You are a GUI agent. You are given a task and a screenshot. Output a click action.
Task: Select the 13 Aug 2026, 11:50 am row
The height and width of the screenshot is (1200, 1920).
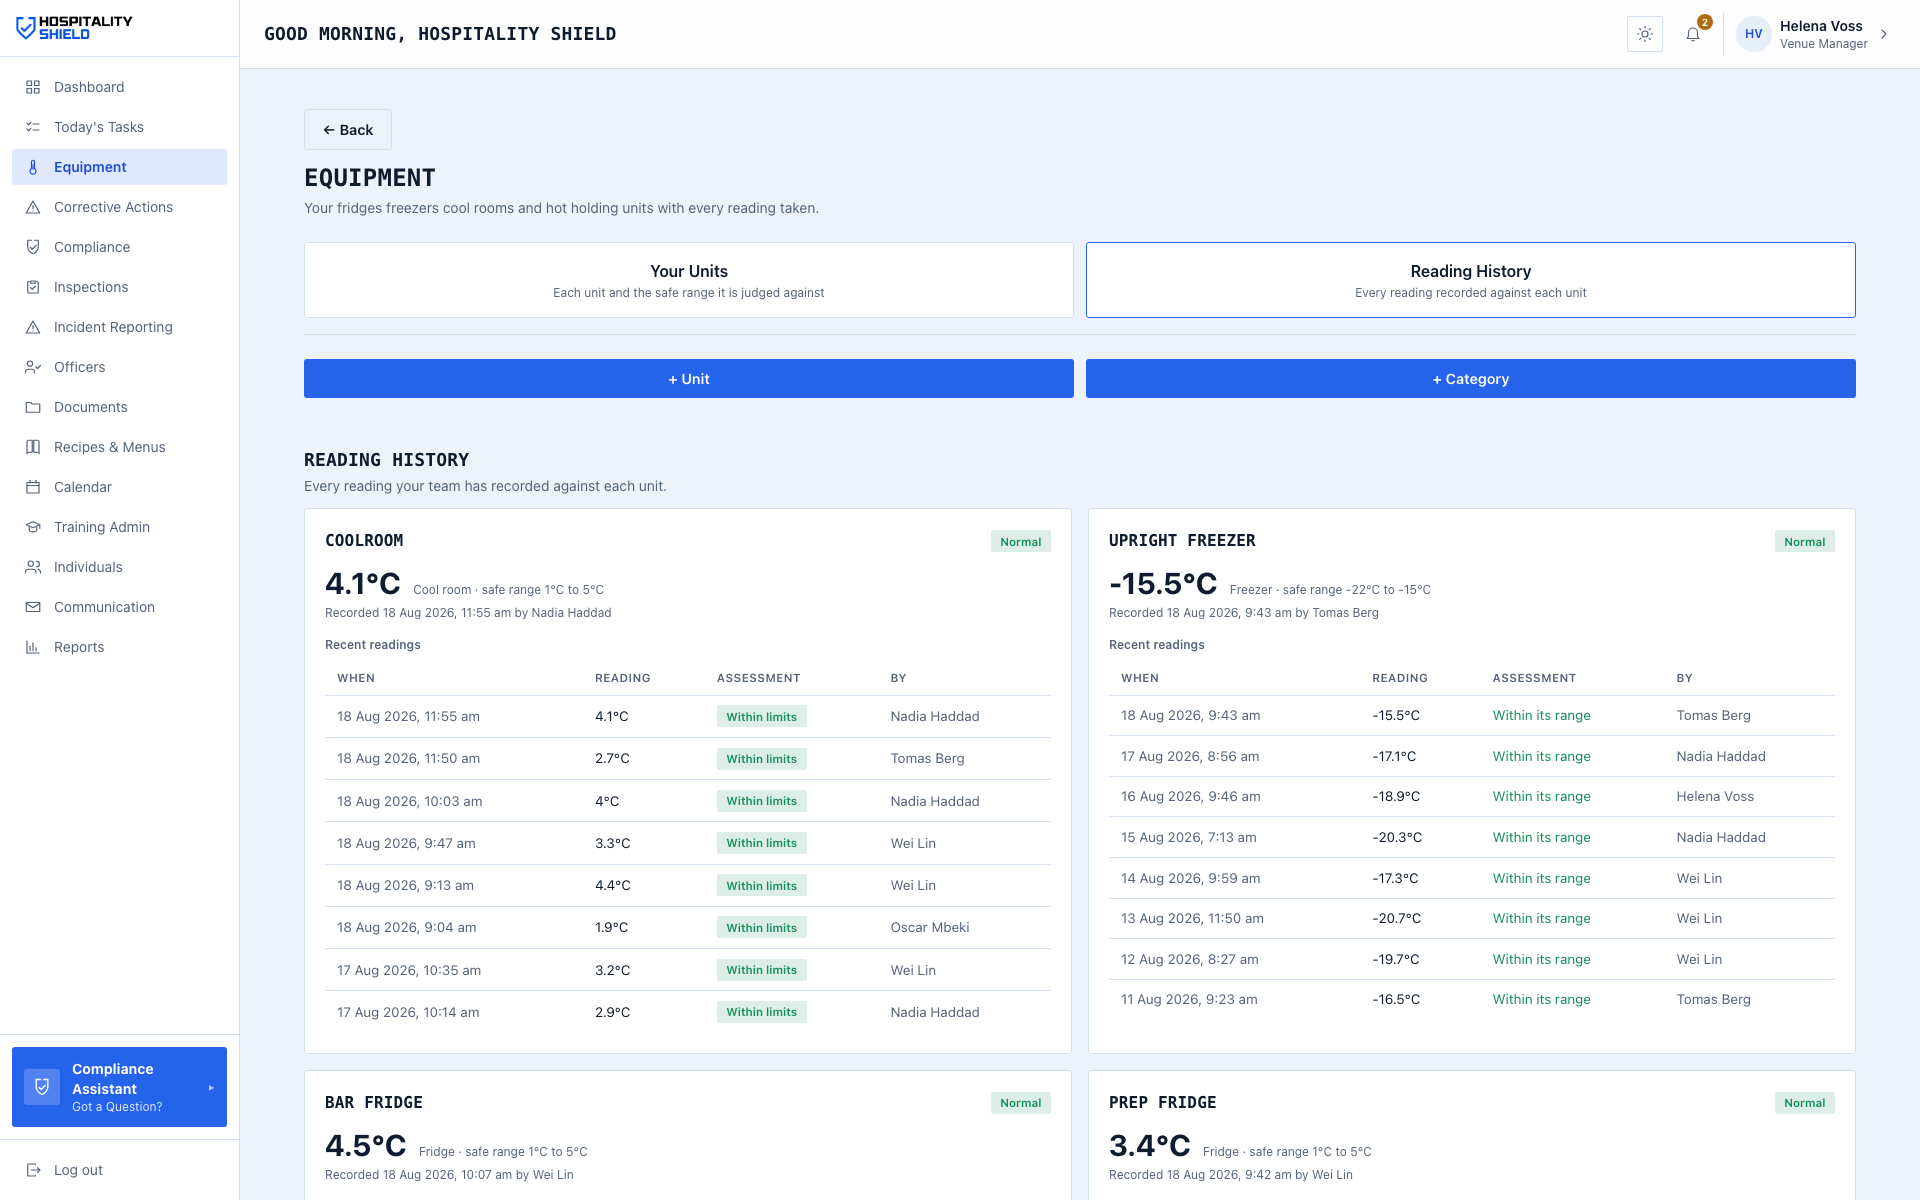coord(1472,918)
